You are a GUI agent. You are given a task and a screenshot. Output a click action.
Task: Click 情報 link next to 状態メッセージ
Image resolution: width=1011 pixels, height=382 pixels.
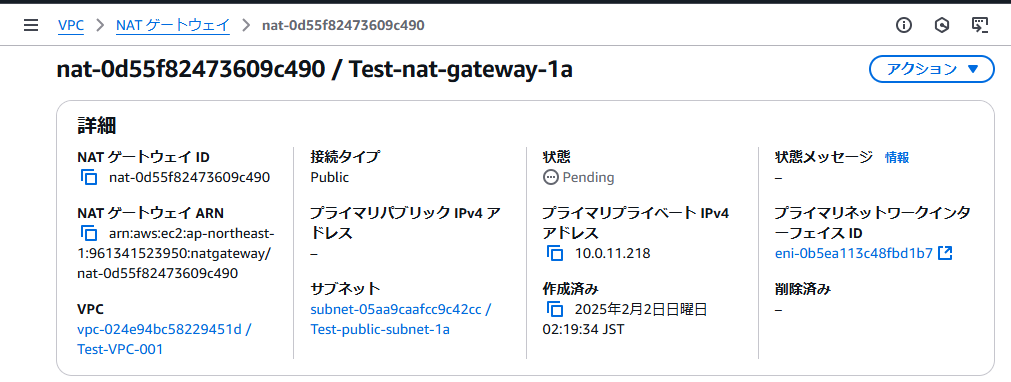(897, 157)
